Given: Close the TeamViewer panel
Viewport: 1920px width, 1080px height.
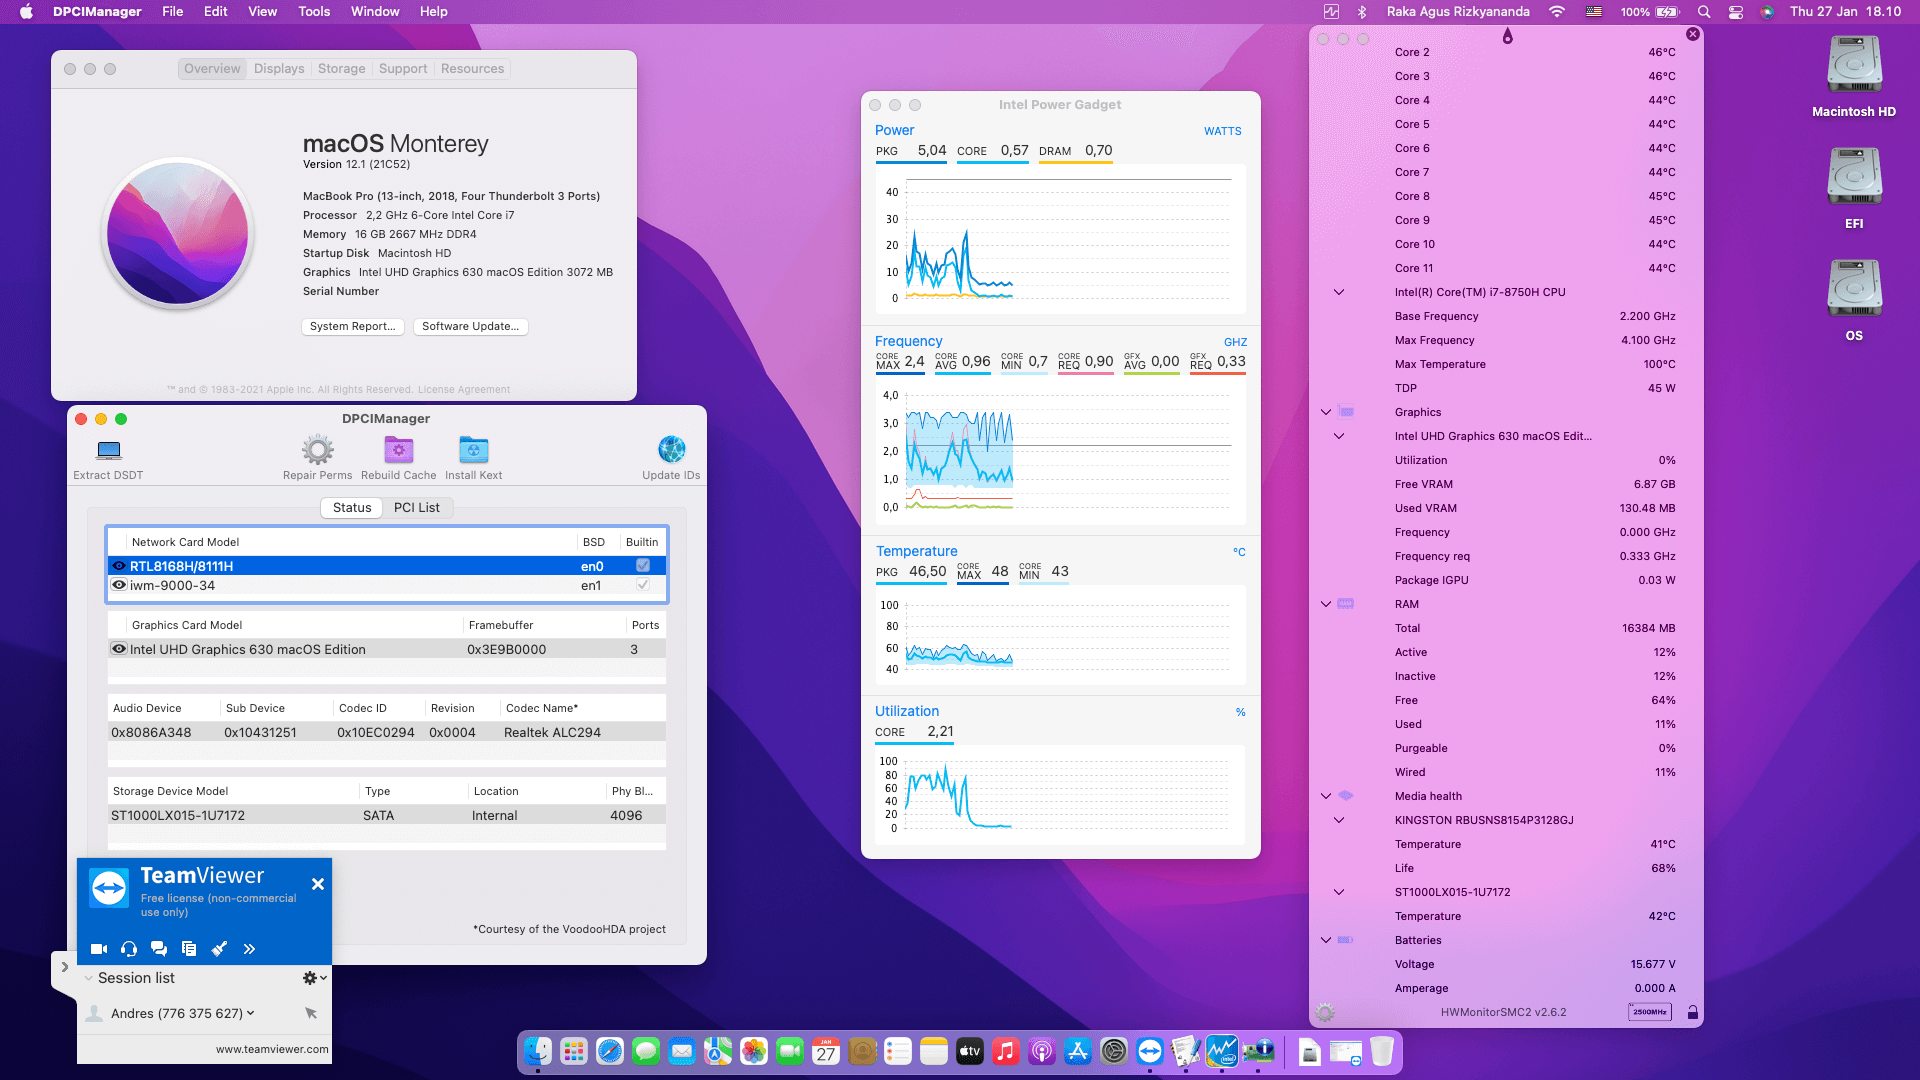Looking at the screenshot, I should [317, 884].
